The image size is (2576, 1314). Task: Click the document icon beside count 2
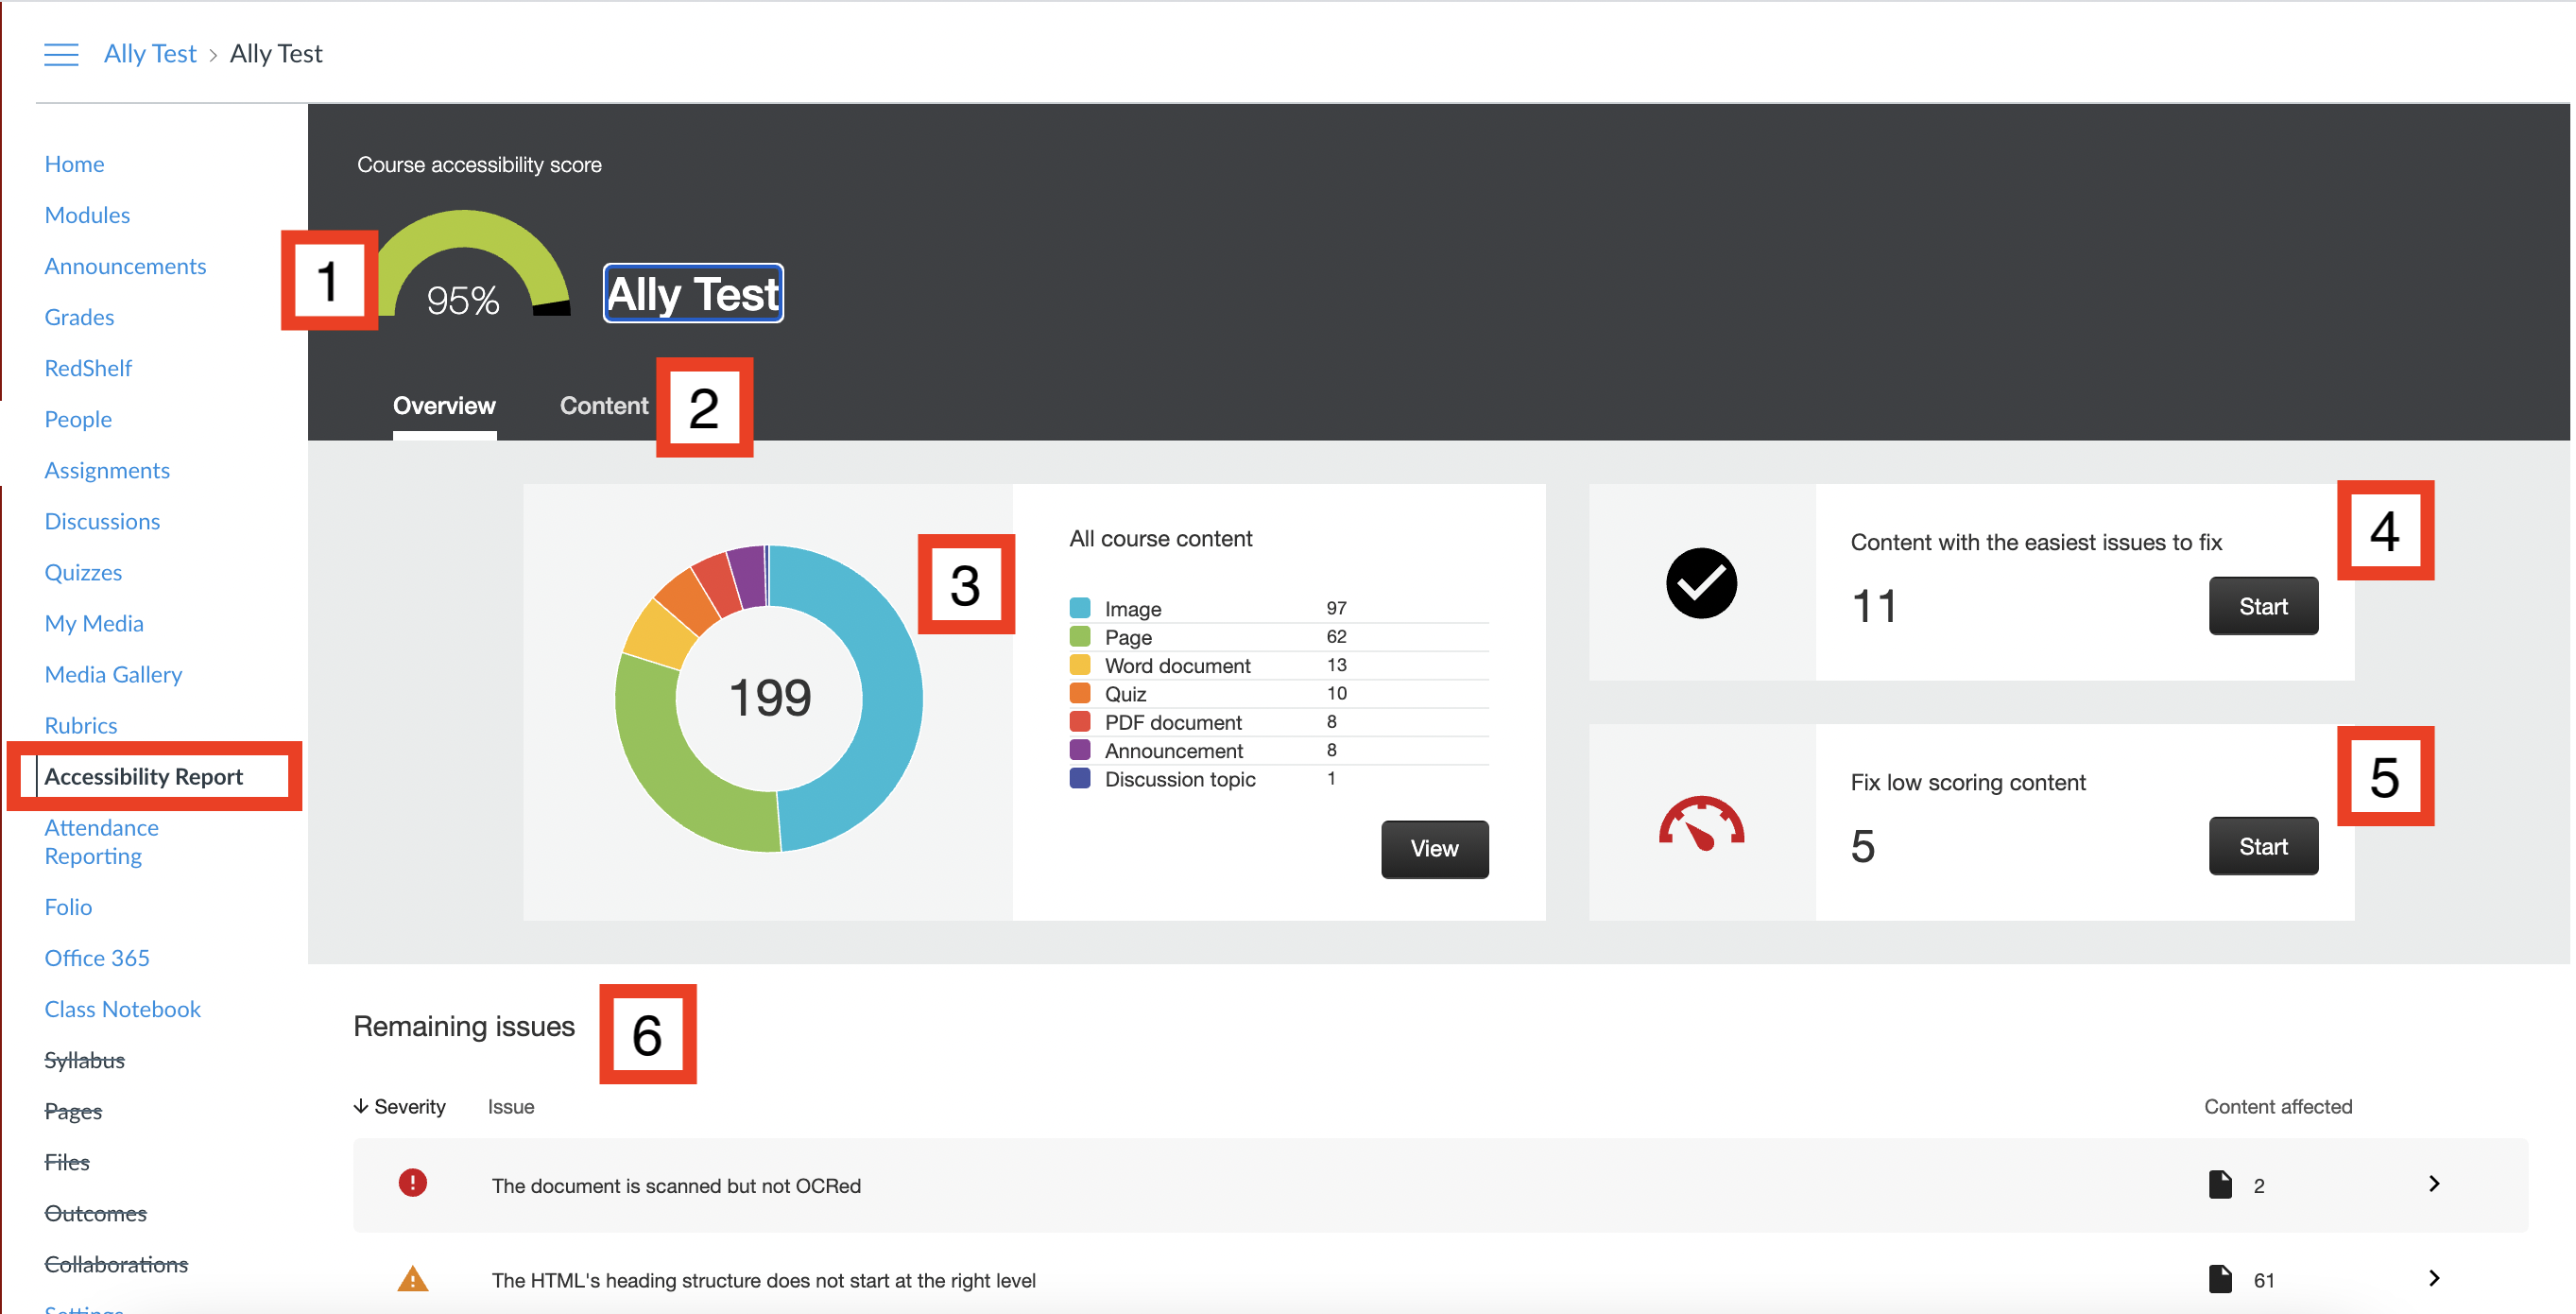click(x=2219, y=1184)
